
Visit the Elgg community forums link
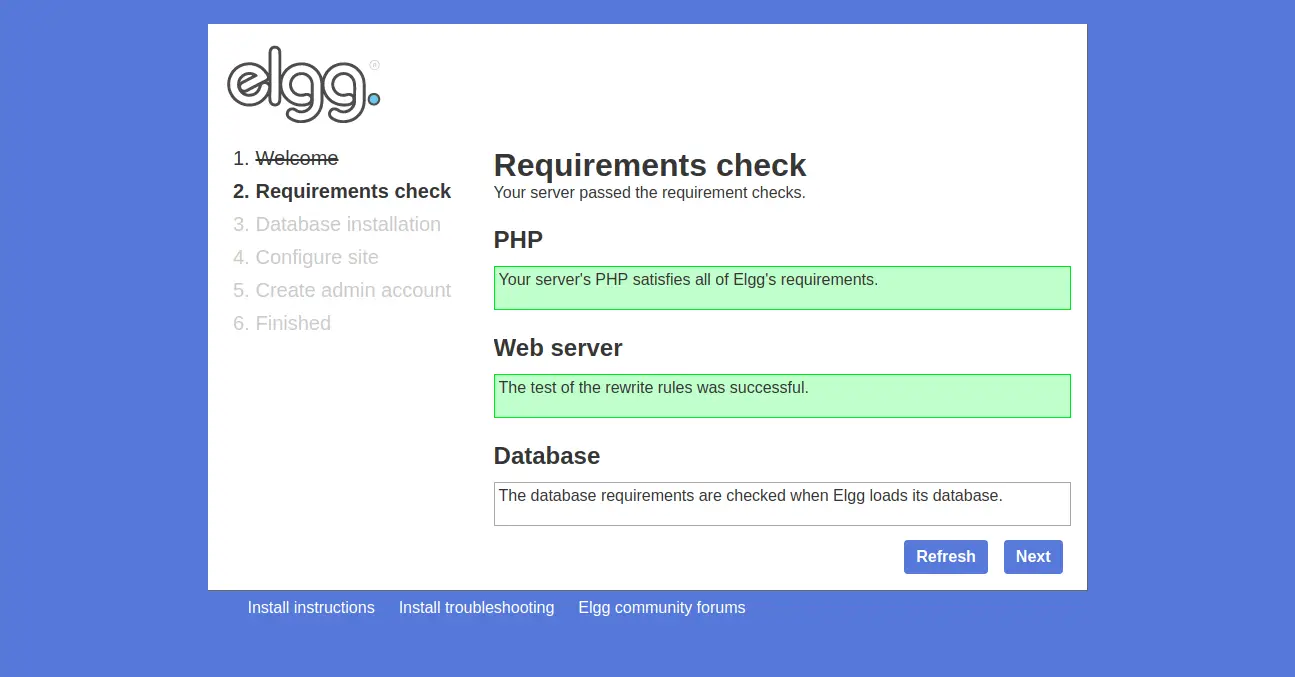pos(662,607)
